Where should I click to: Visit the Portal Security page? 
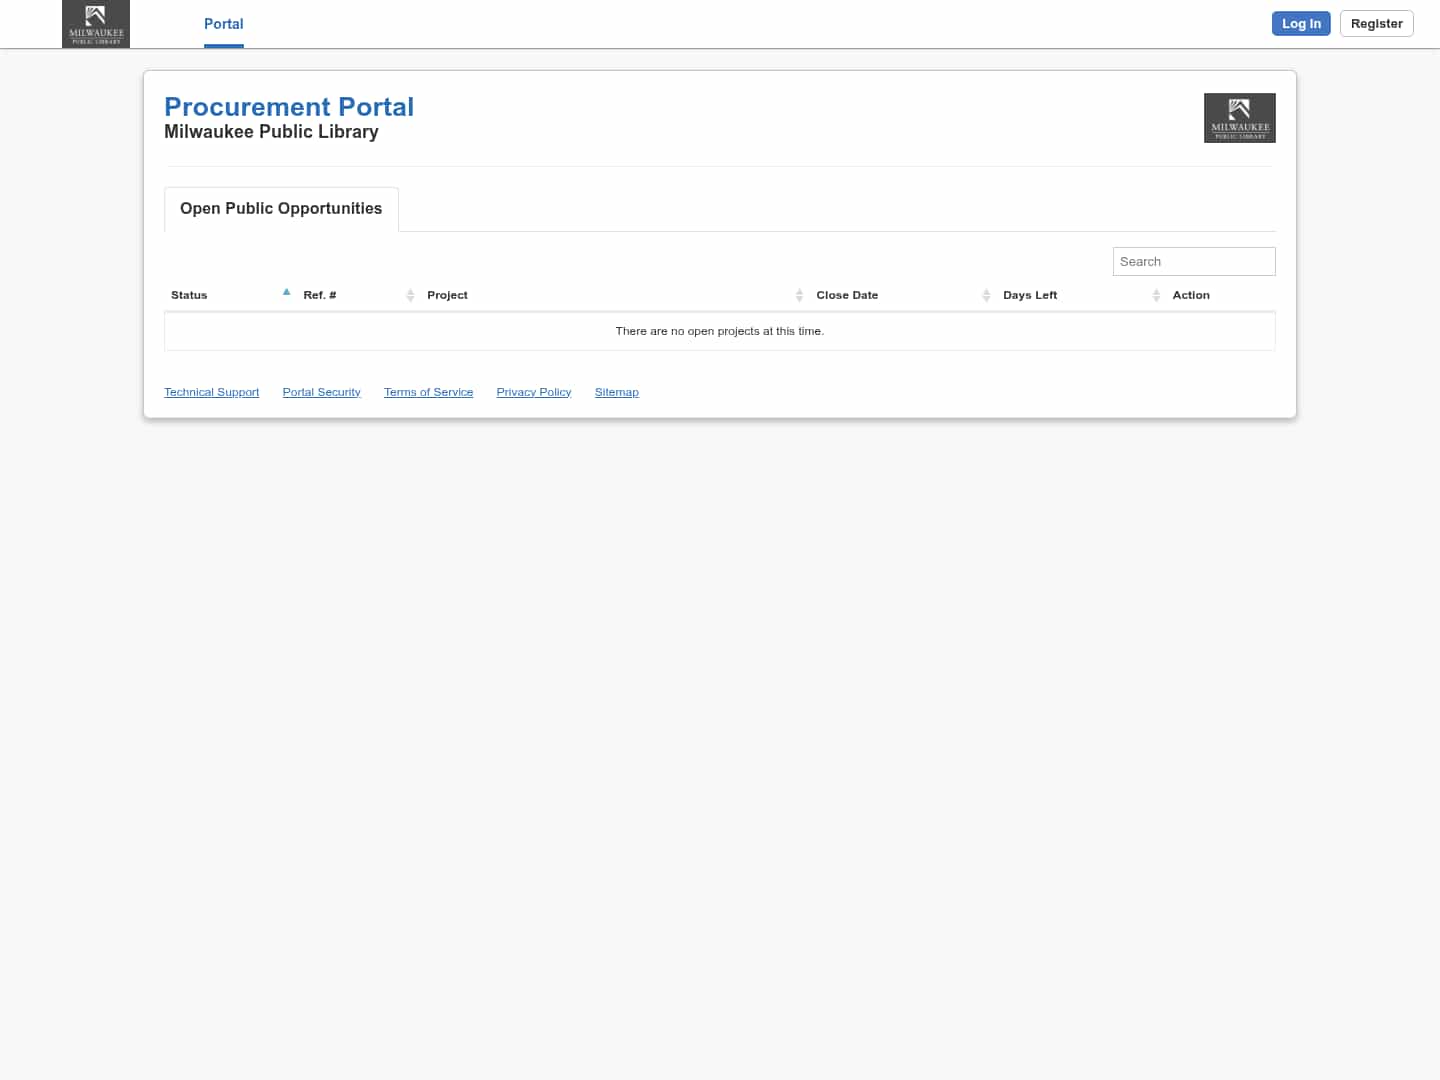click(321, 392)
